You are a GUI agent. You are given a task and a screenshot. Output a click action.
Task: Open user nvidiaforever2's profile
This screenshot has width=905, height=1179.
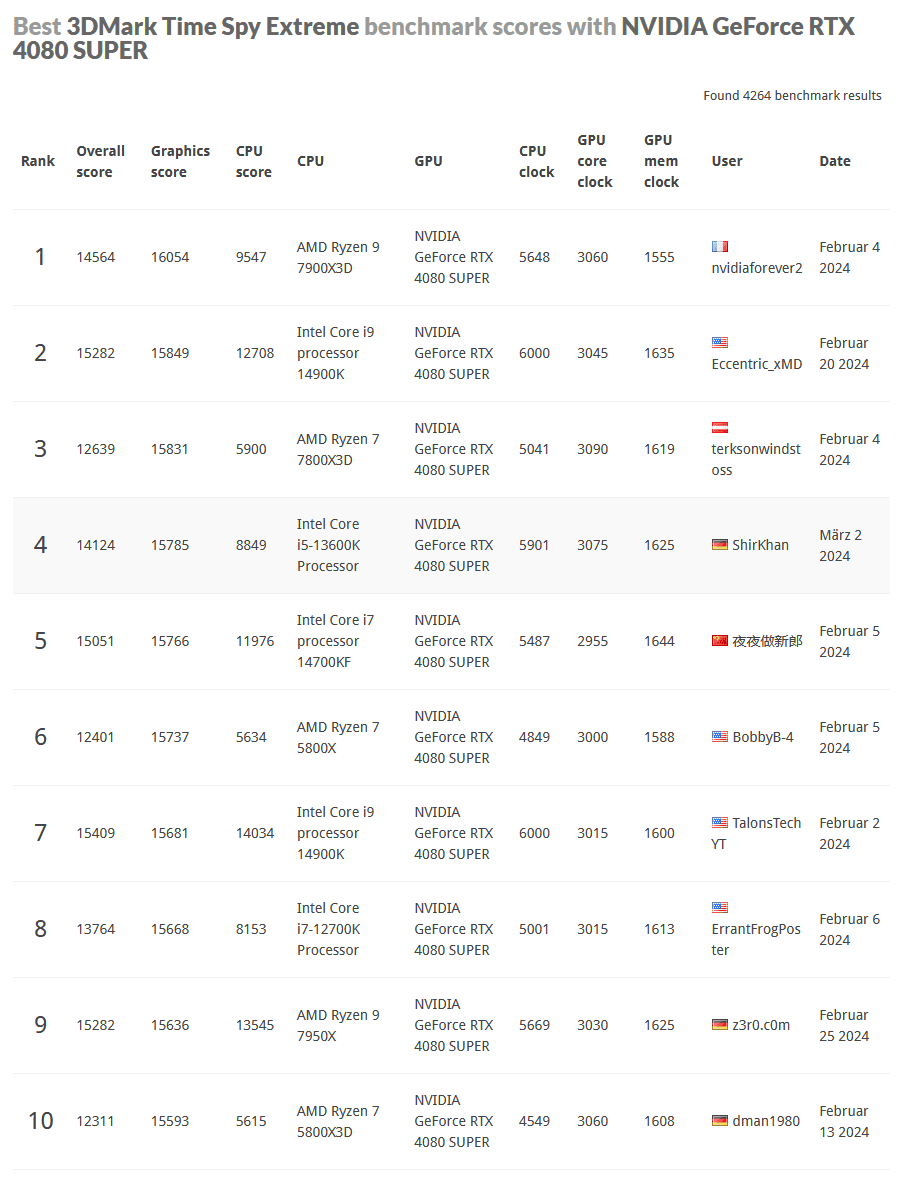757,268
